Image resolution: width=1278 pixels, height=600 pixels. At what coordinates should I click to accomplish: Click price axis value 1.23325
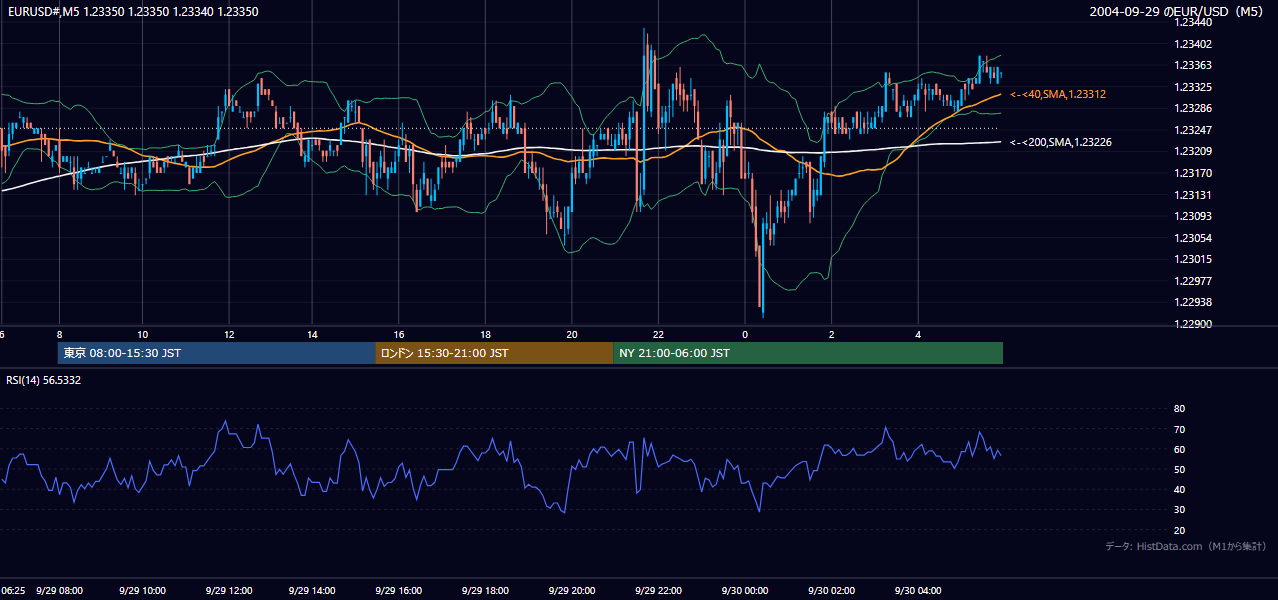[1193, 87]
